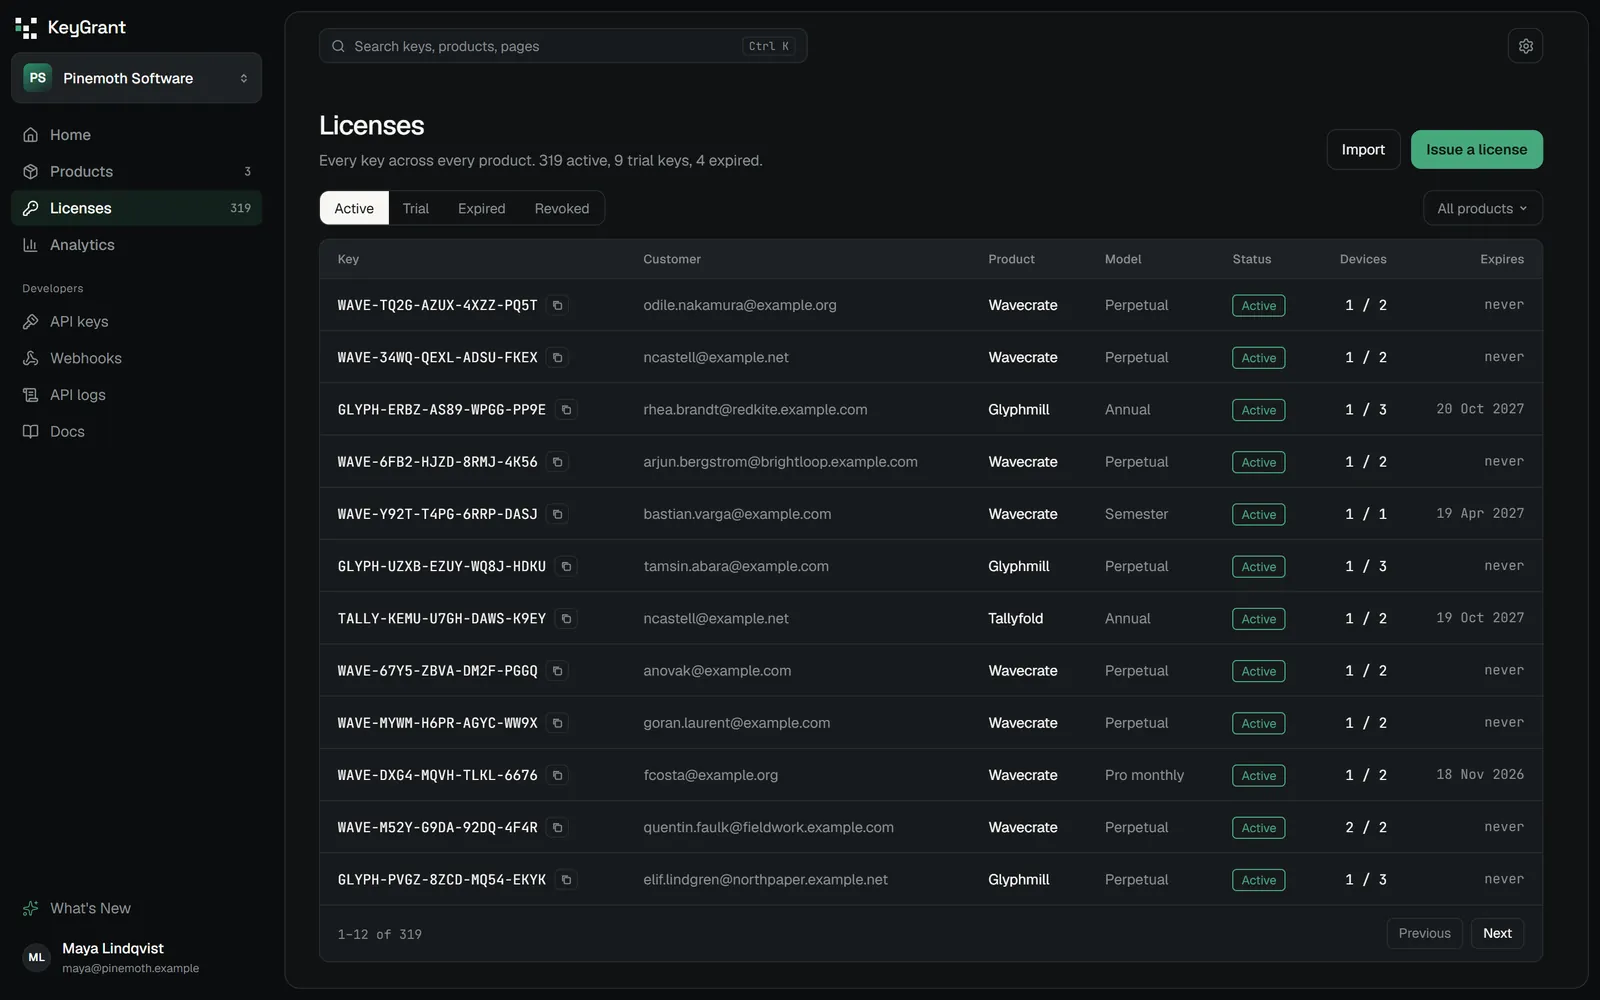Switch to the Expired tab

(481, 208)
